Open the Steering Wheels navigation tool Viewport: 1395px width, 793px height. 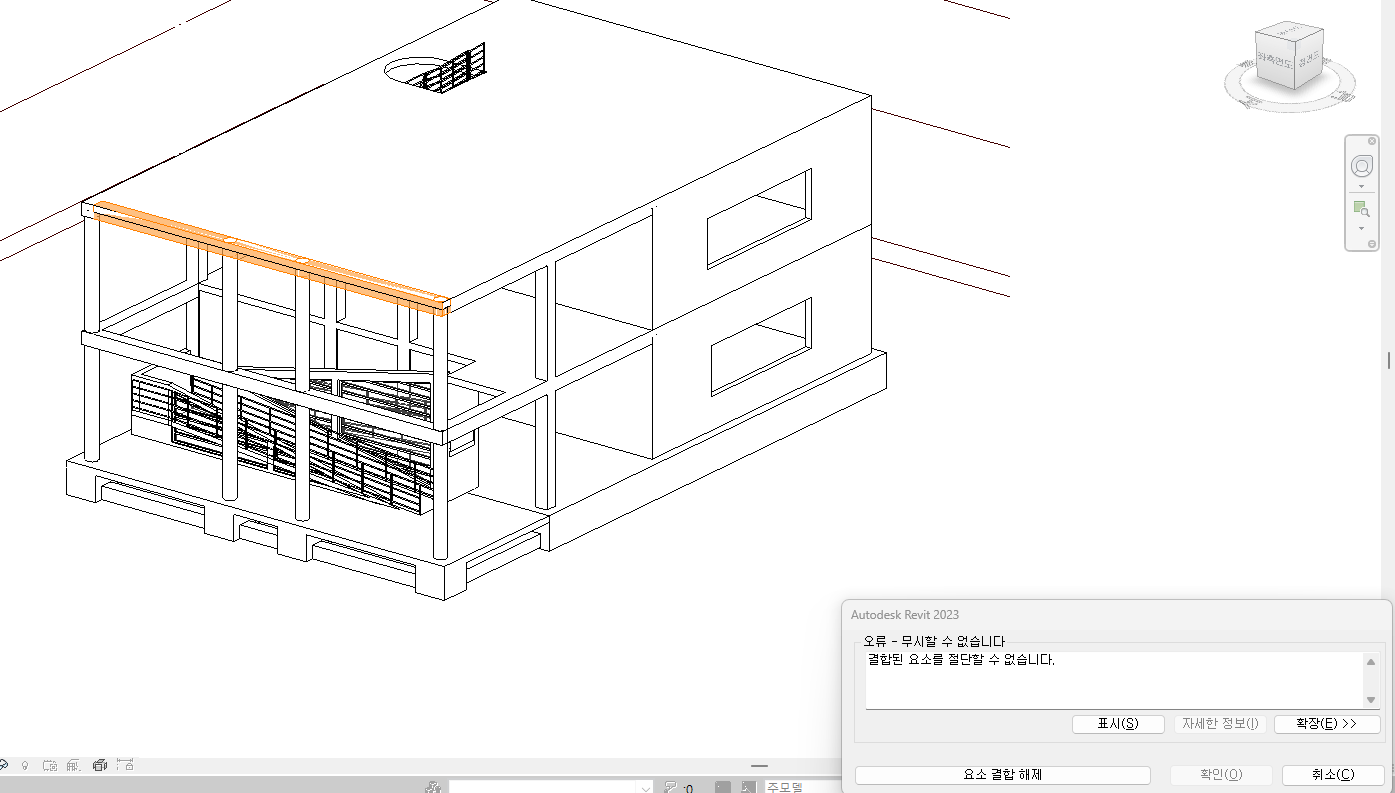coord(1361,166)
